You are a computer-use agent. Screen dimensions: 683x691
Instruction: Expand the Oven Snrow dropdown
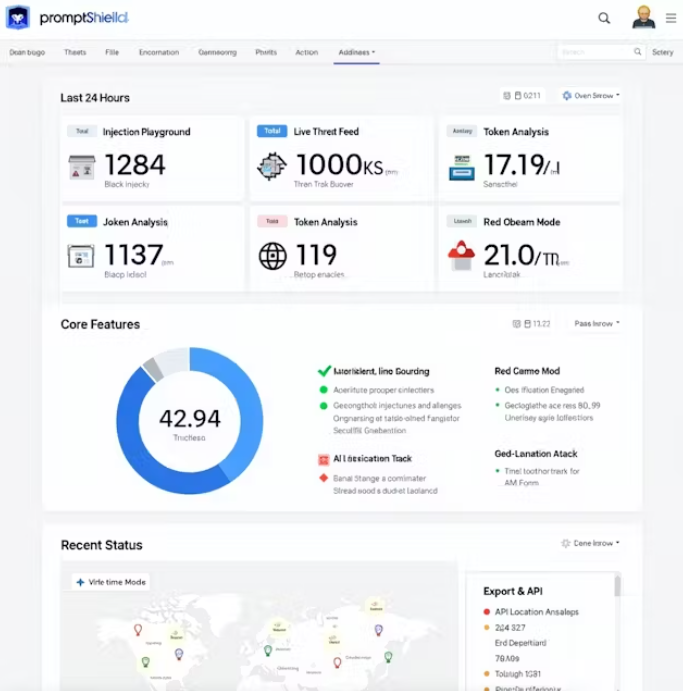coord(591,96)
